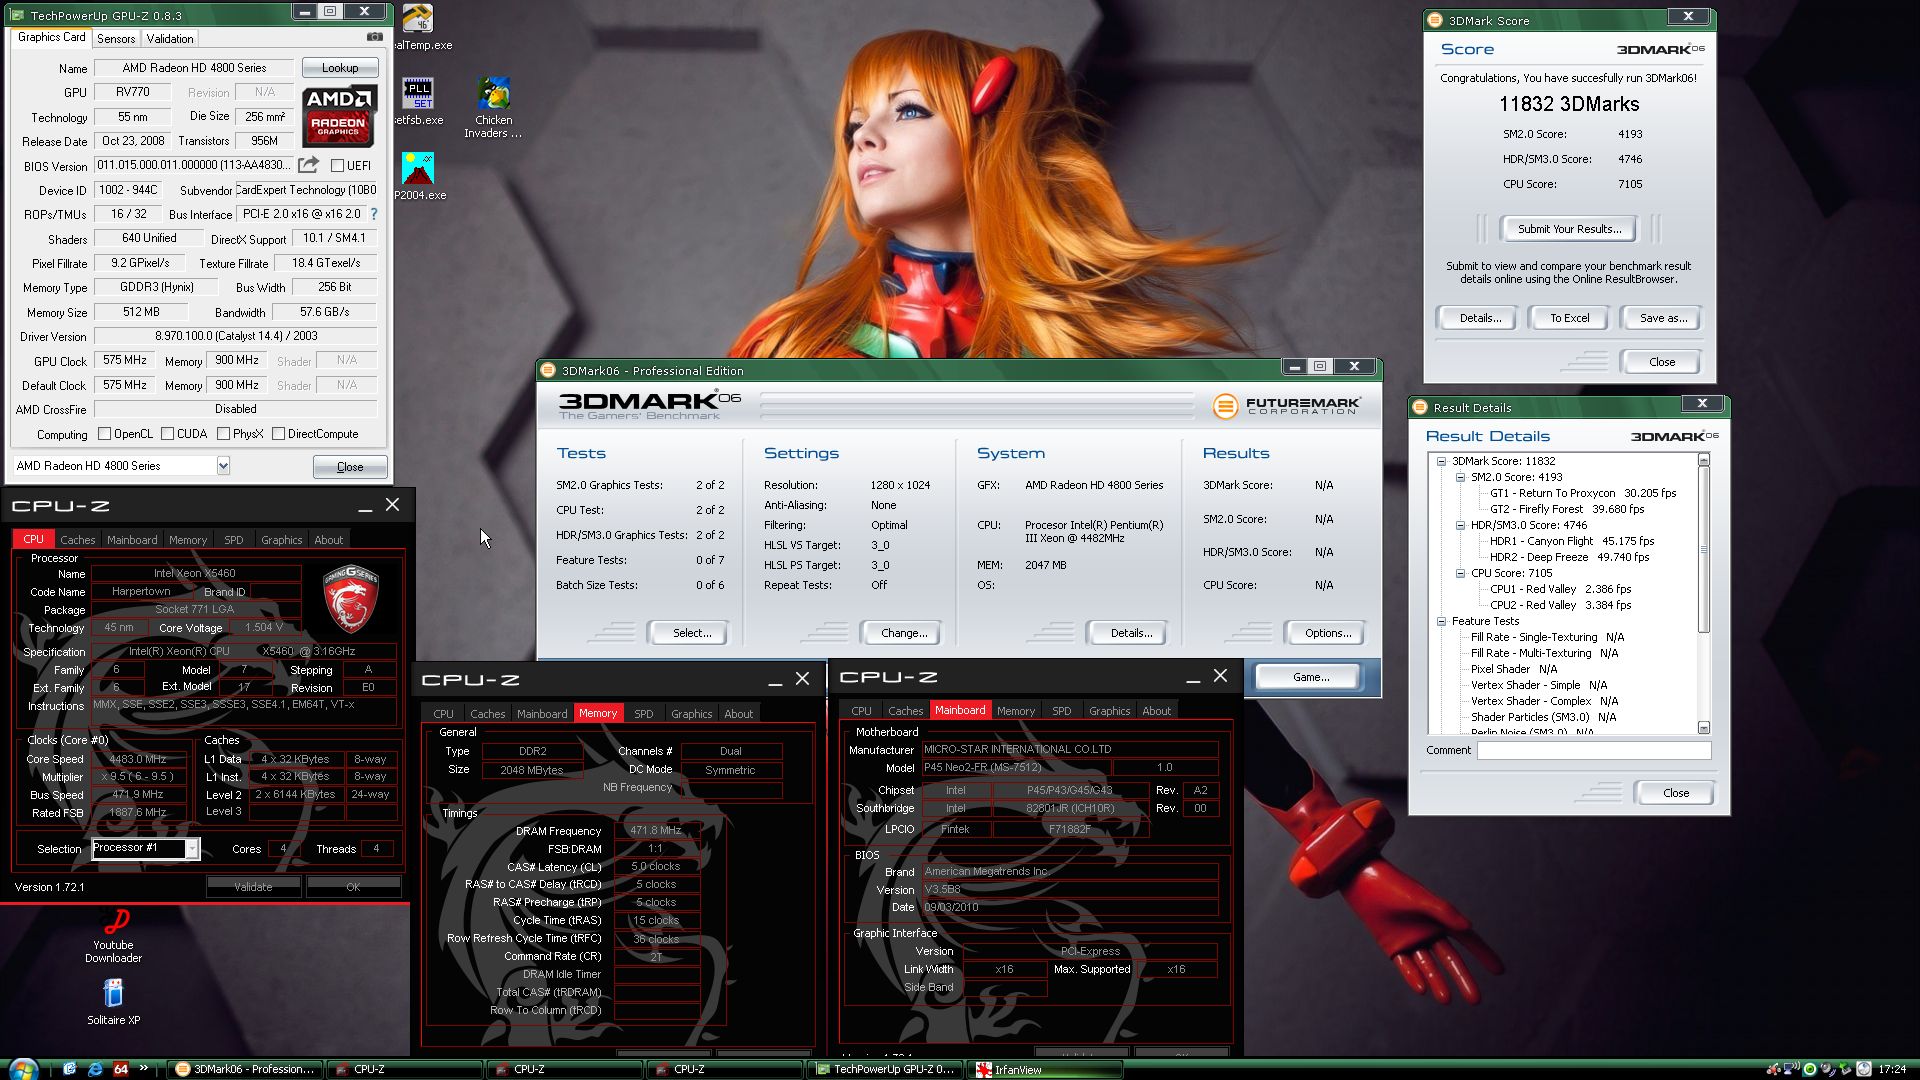
Task: Launch the red 64 quick launch icon
Action: [121, 1069]
